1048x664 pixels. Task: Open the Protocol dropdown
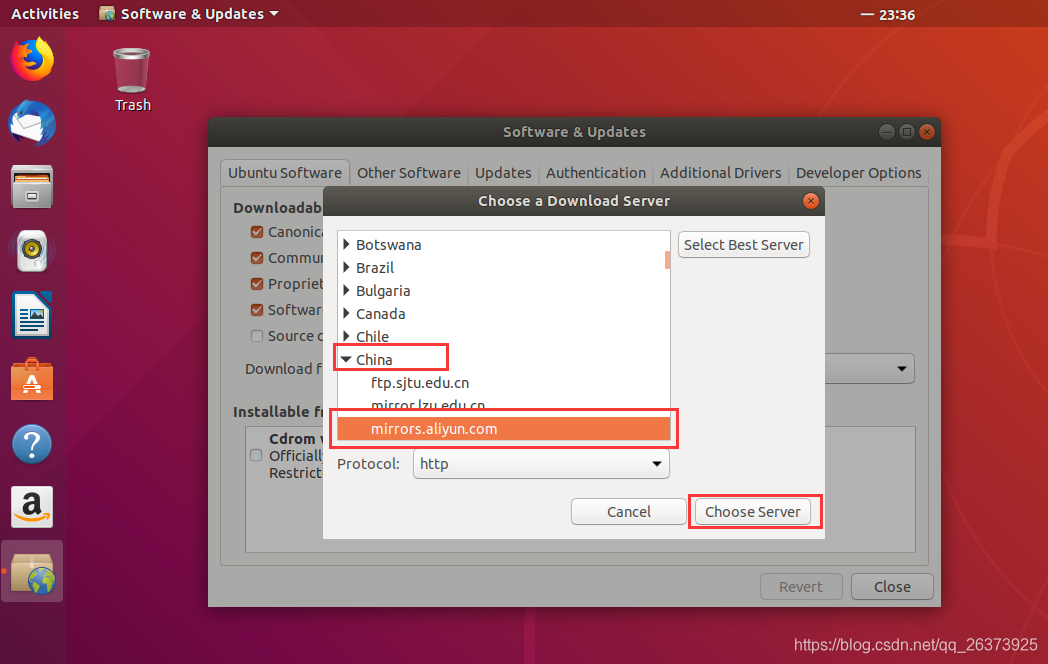(x=541, y=463)
